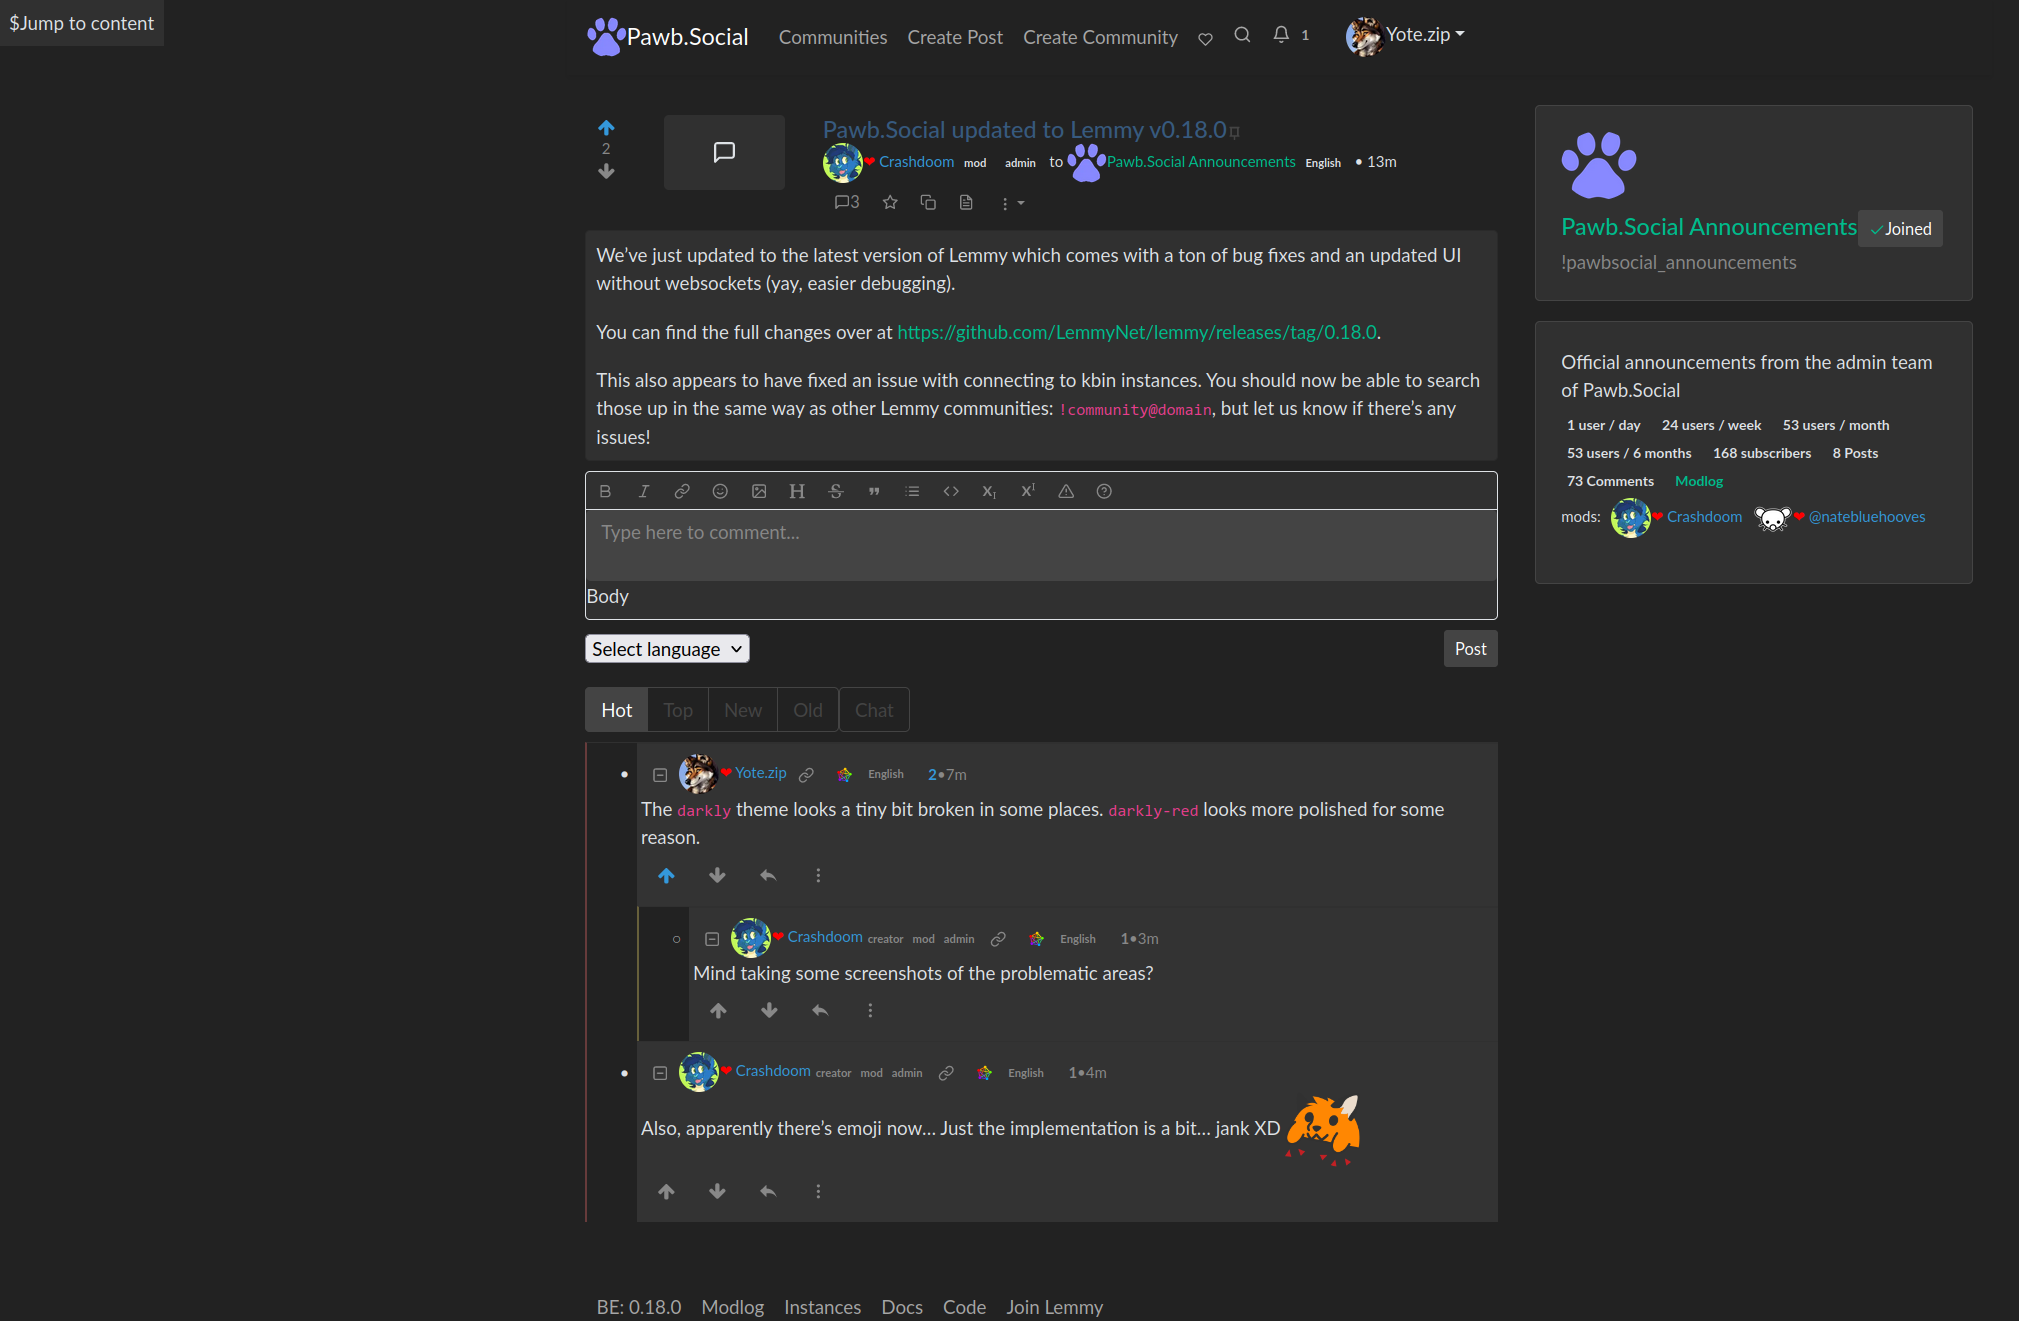Downvote Crashdoom's screenshots reply
The image size is (2019, 1321).
[x=769, y=1011]
